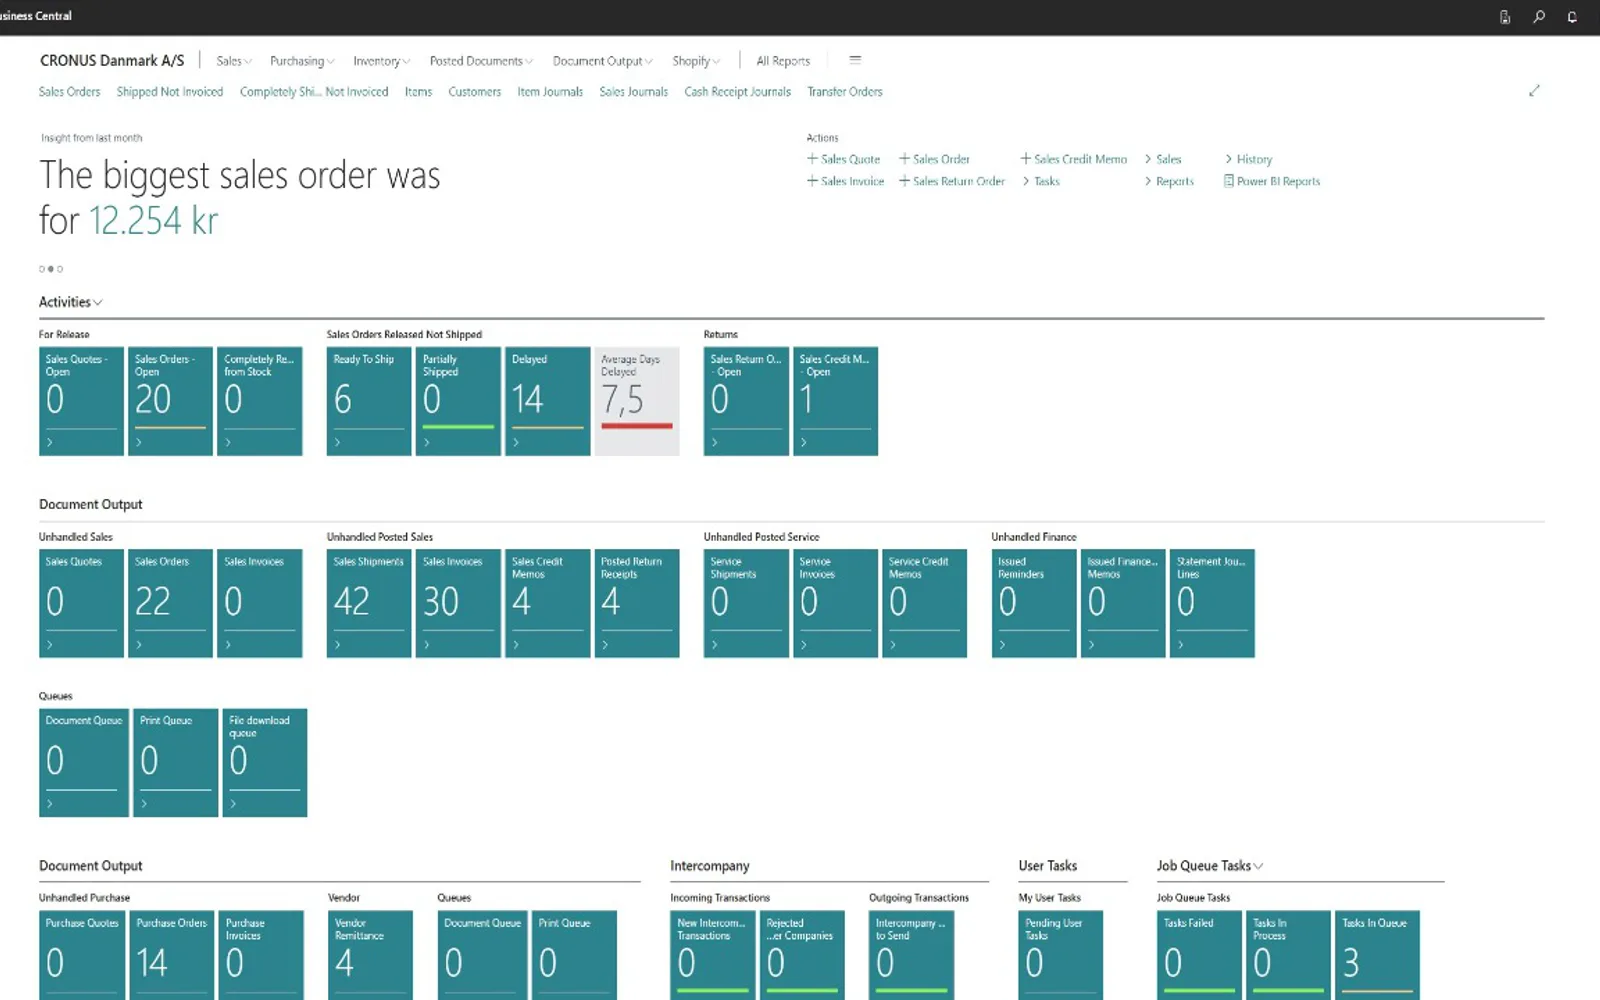Click arrow on Issued Reminders tile

1003,645
